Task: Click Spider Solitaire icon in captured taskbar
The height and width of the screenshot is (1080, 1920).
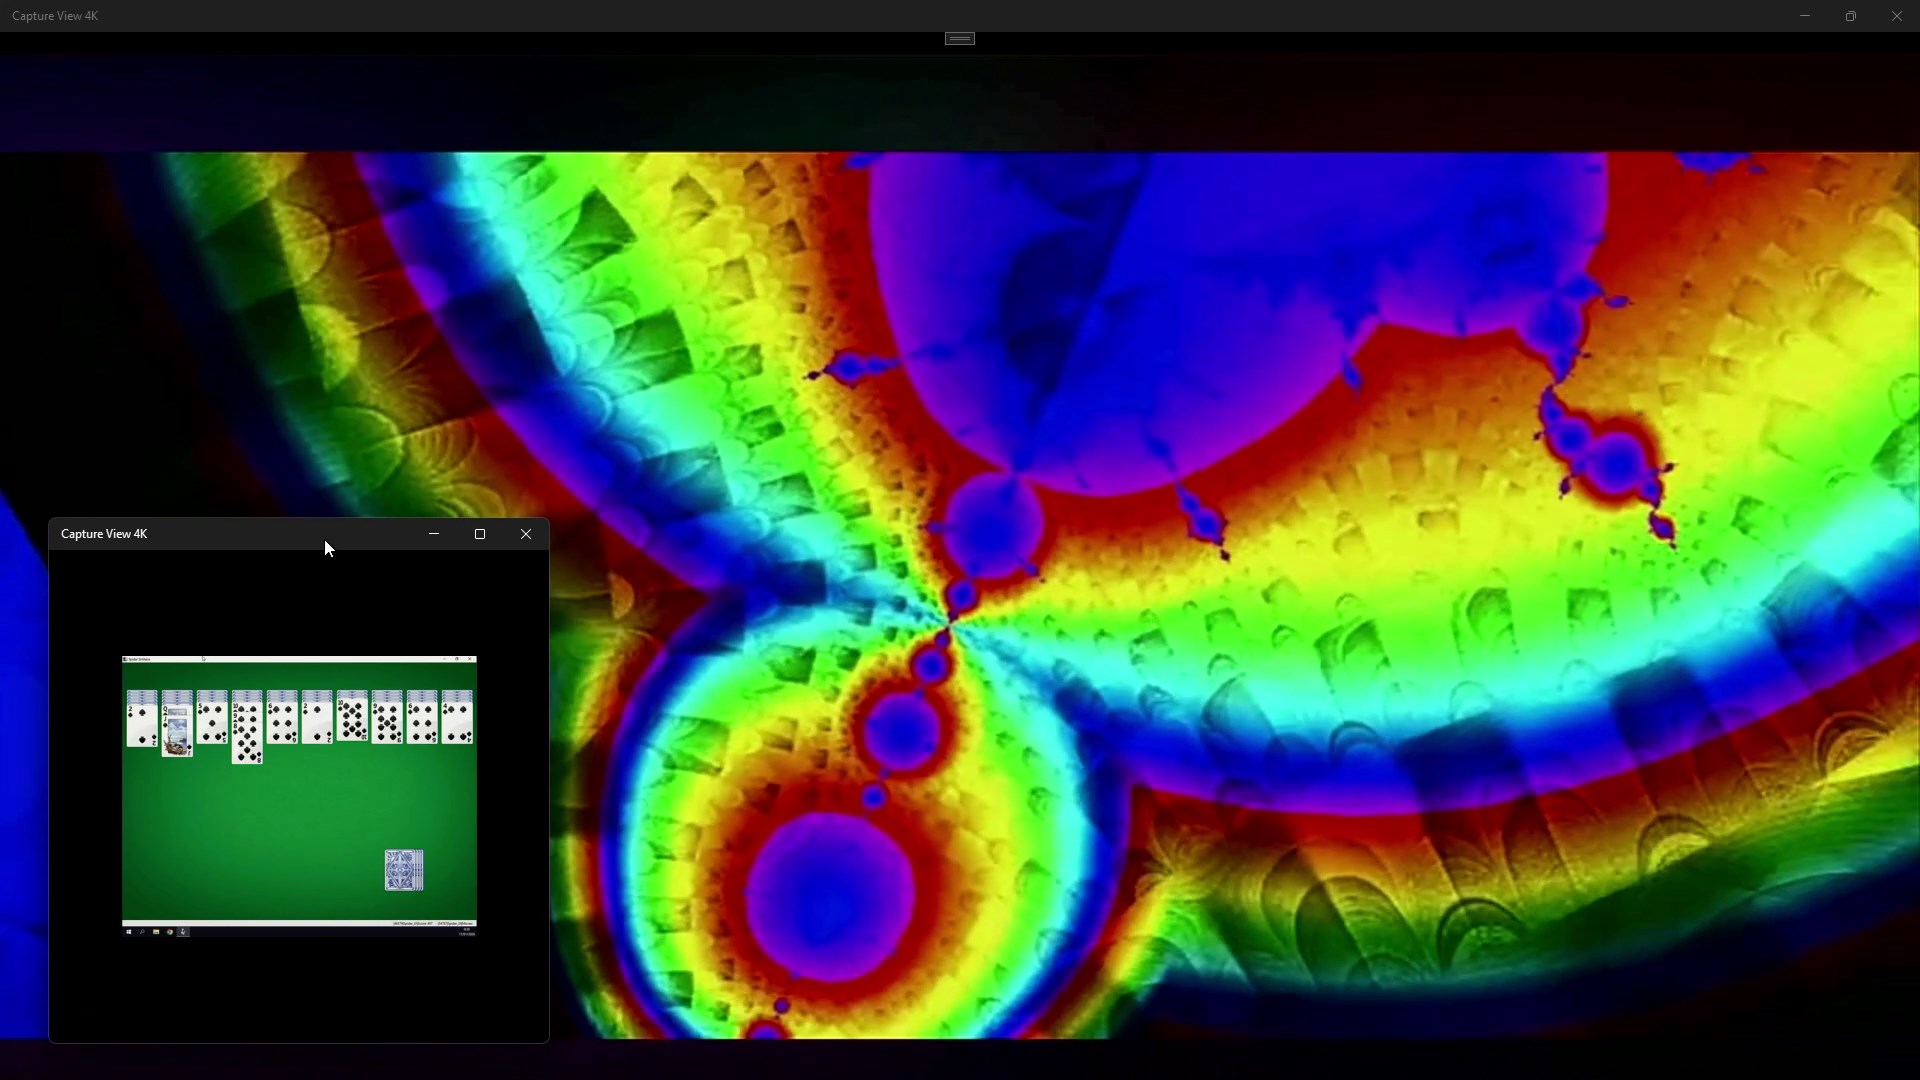Action: [x=183, y=932]
